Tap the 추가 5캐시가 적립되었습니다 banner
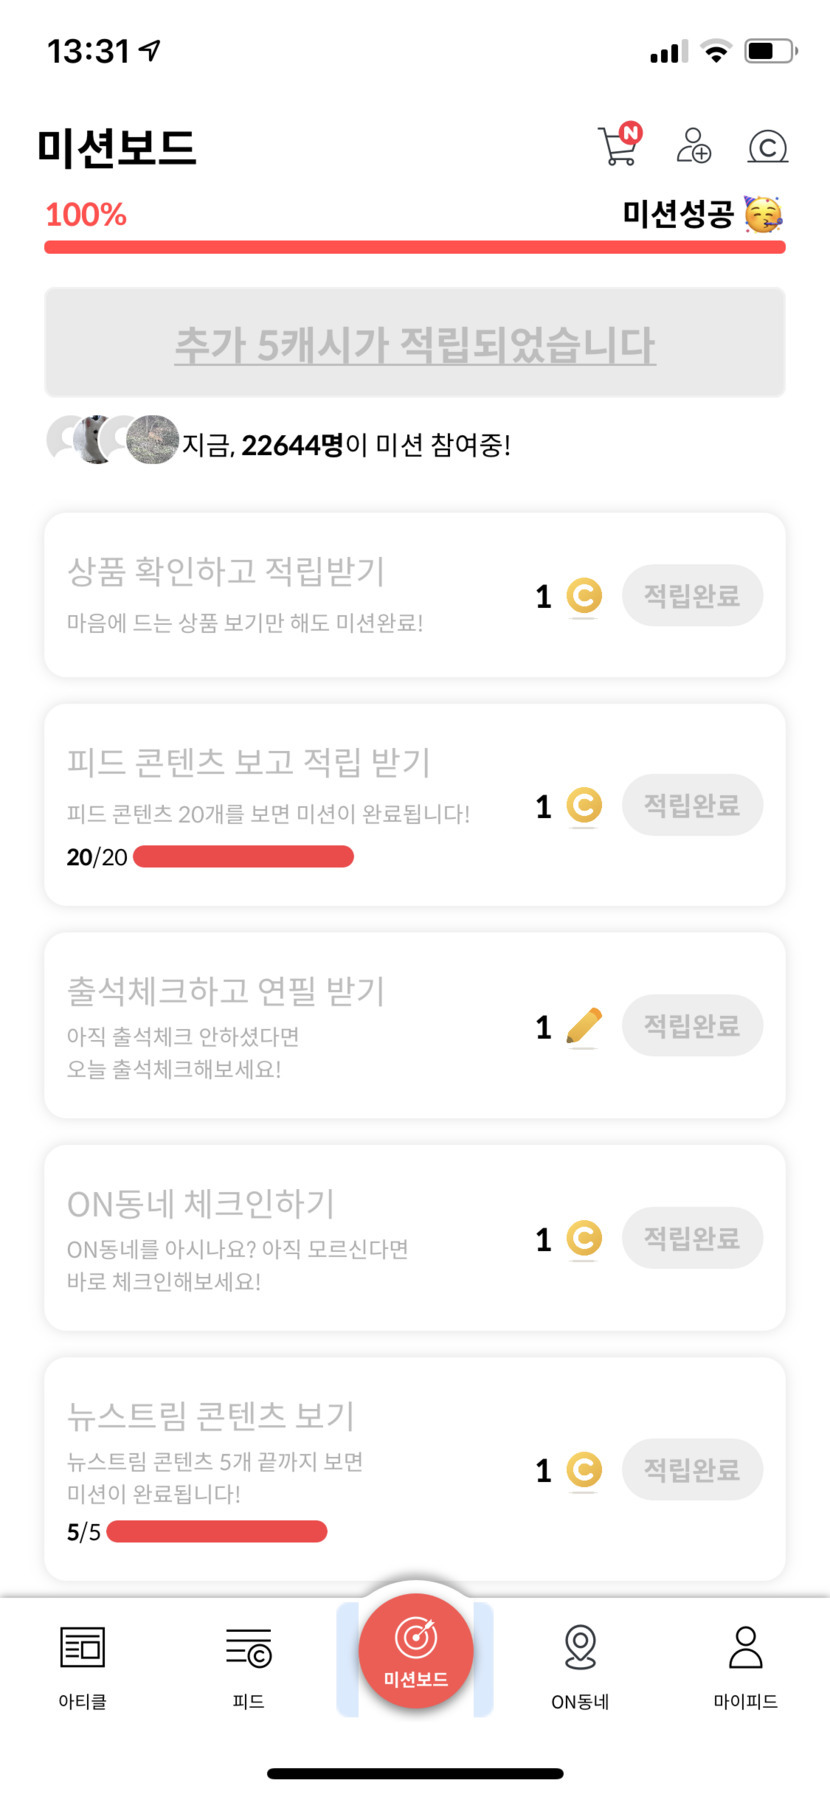Viewport: 830px width, 1797px height. 415,343
